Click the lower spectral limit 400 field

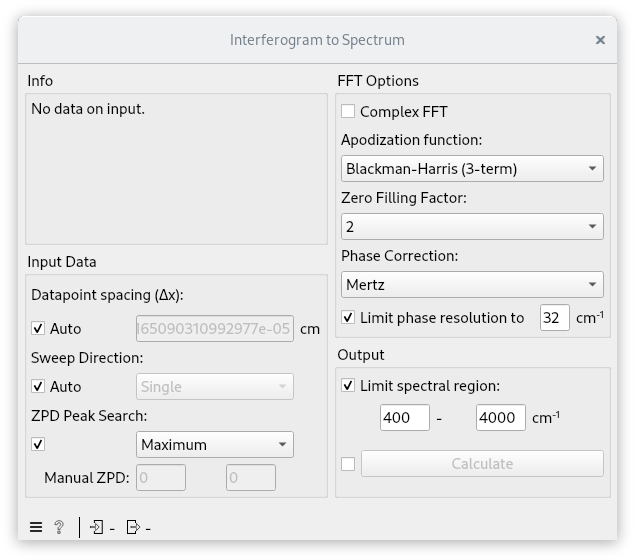coord(405,417)
